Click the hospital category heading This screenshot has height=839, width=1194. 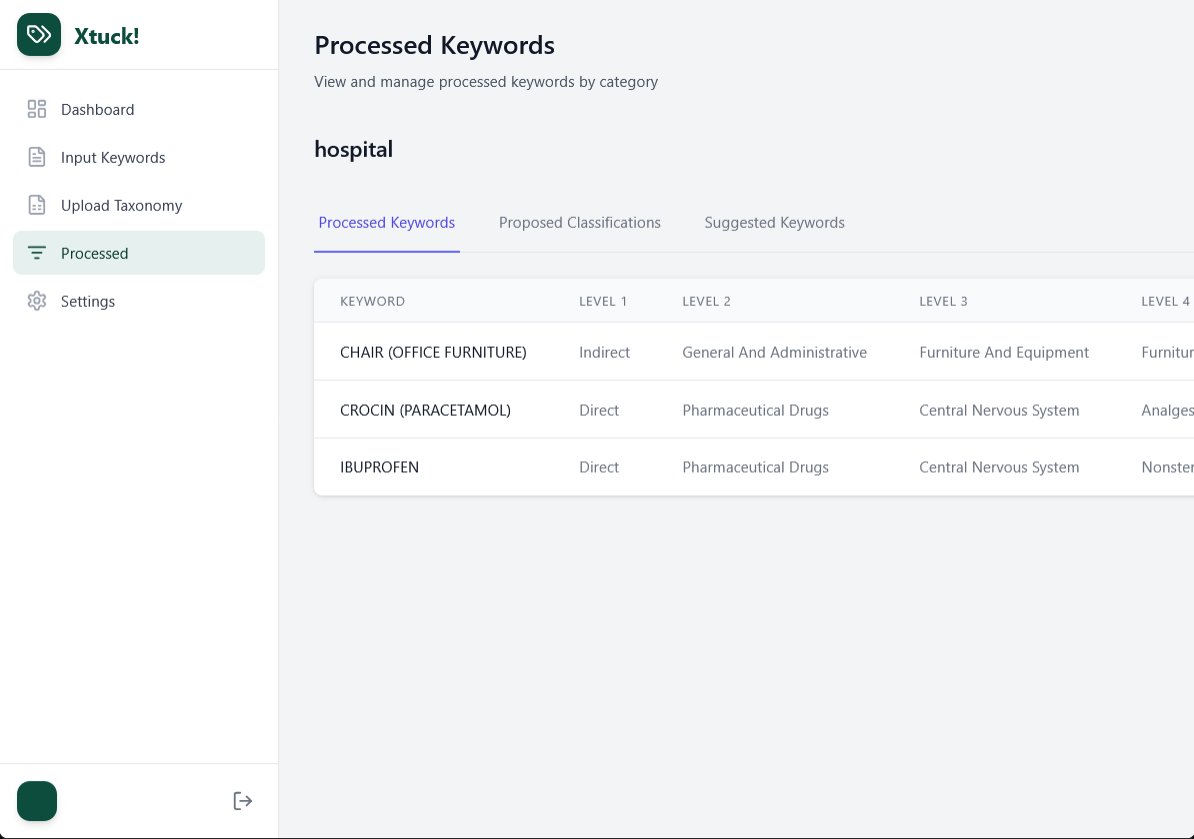tap(353, 148)
